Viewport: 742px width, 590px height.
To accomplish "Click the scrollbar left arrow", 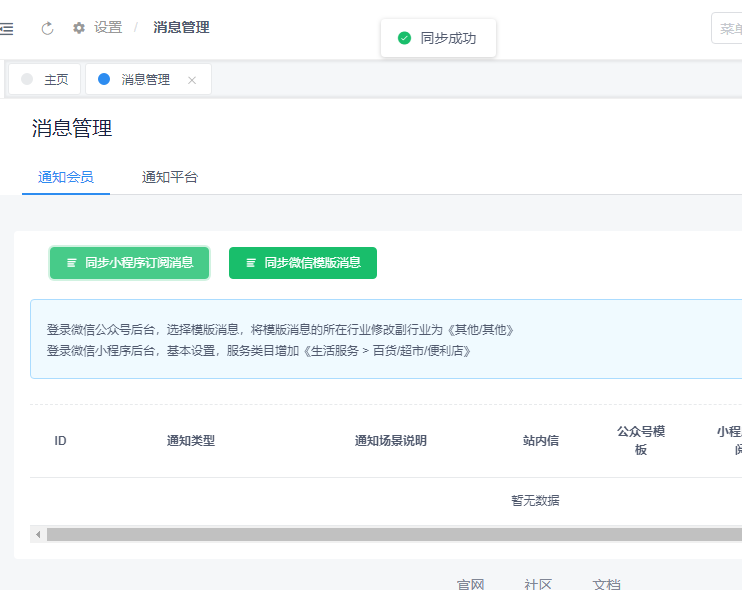I will [38, 534].
